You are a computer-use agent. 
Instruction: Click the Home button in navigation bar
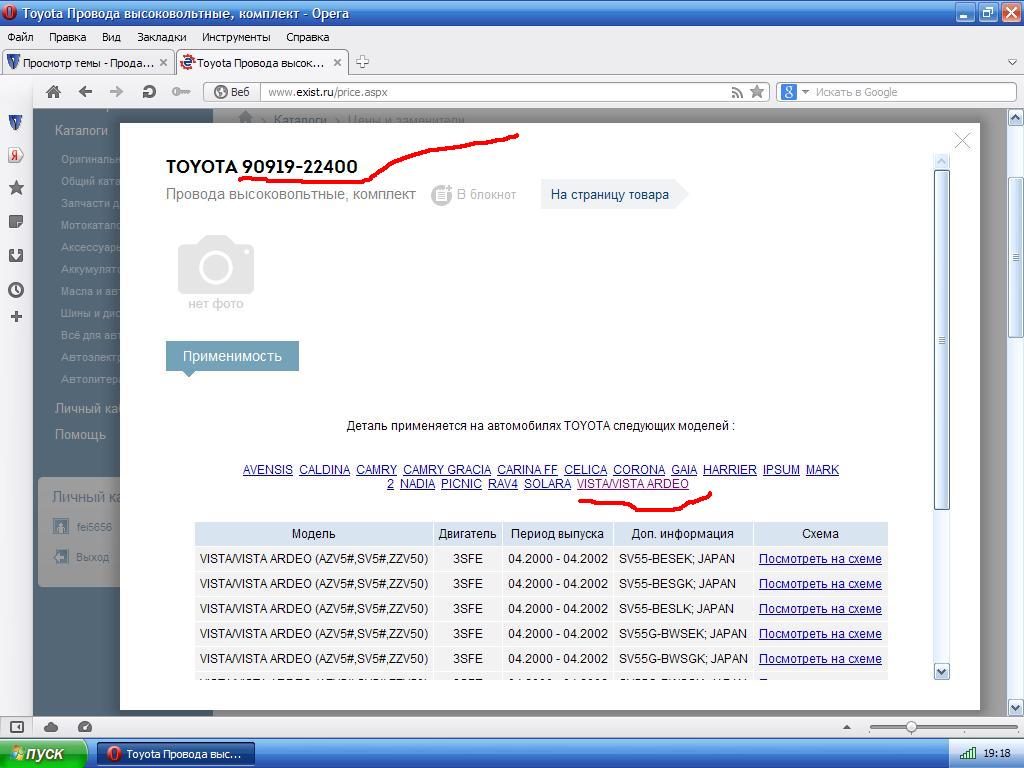click(x=54, y=92)
